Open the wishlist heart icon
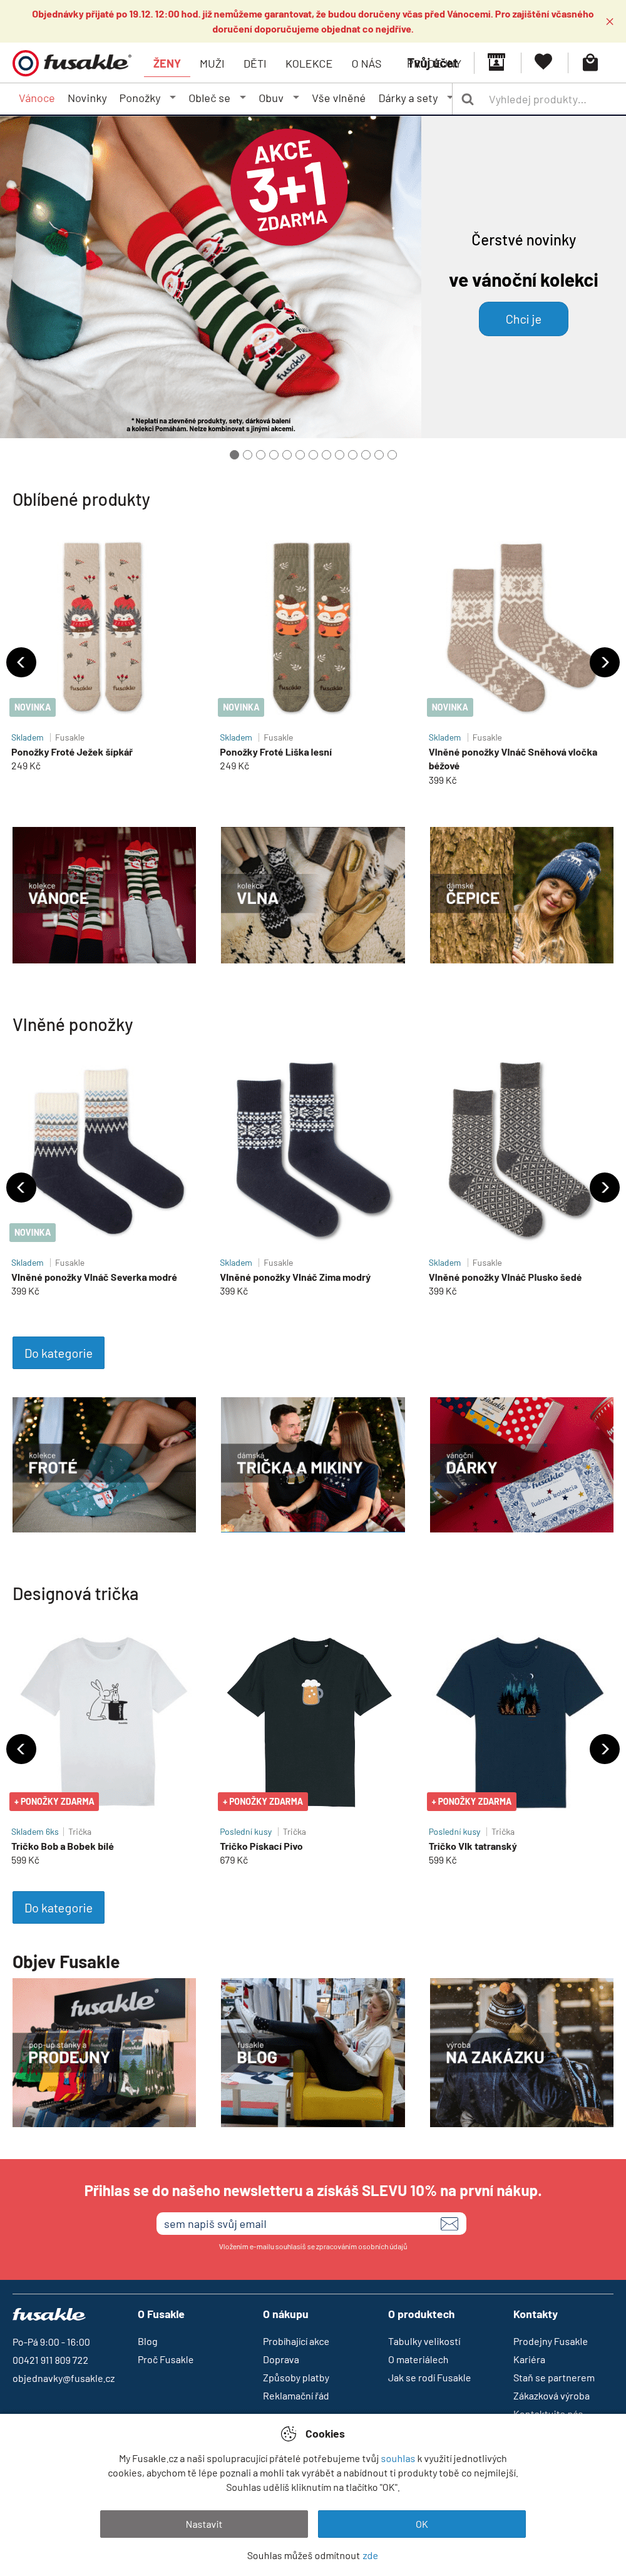The height and width of the screenshot is (2576, 626). (x=543, y=62)
